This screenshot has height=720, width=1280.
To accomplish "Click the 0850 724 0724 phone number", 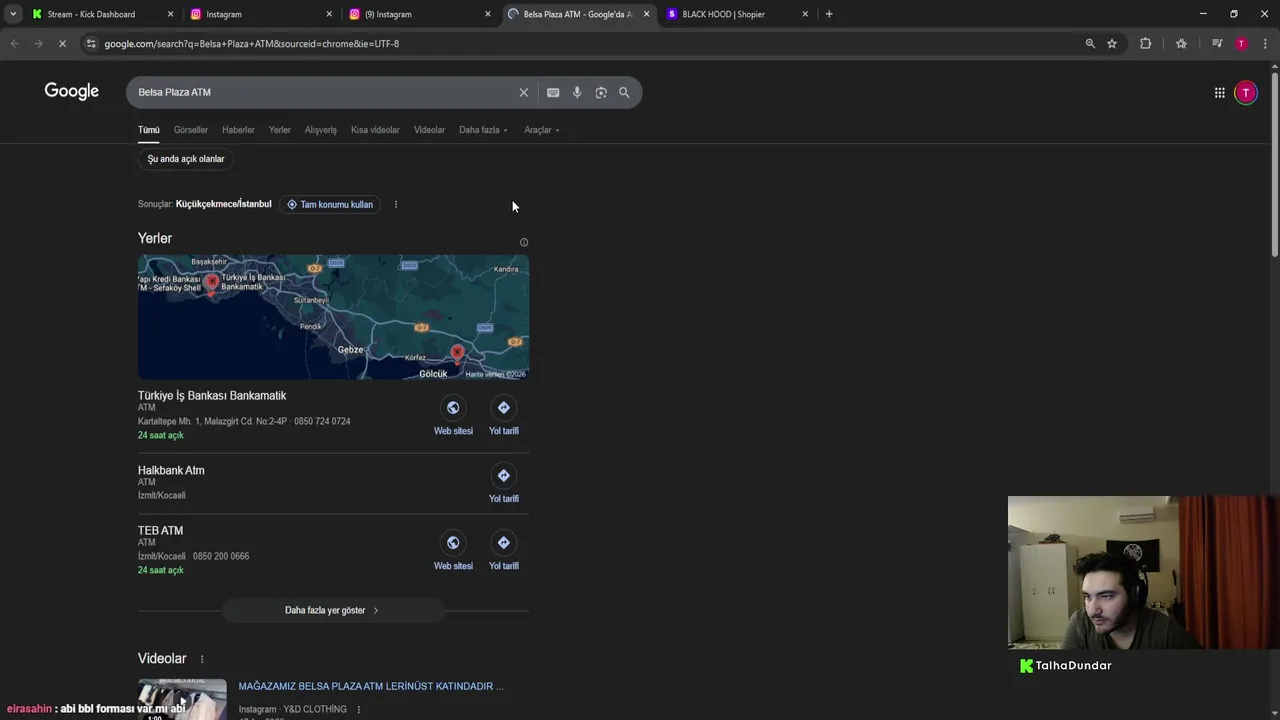I will [322, 421].
